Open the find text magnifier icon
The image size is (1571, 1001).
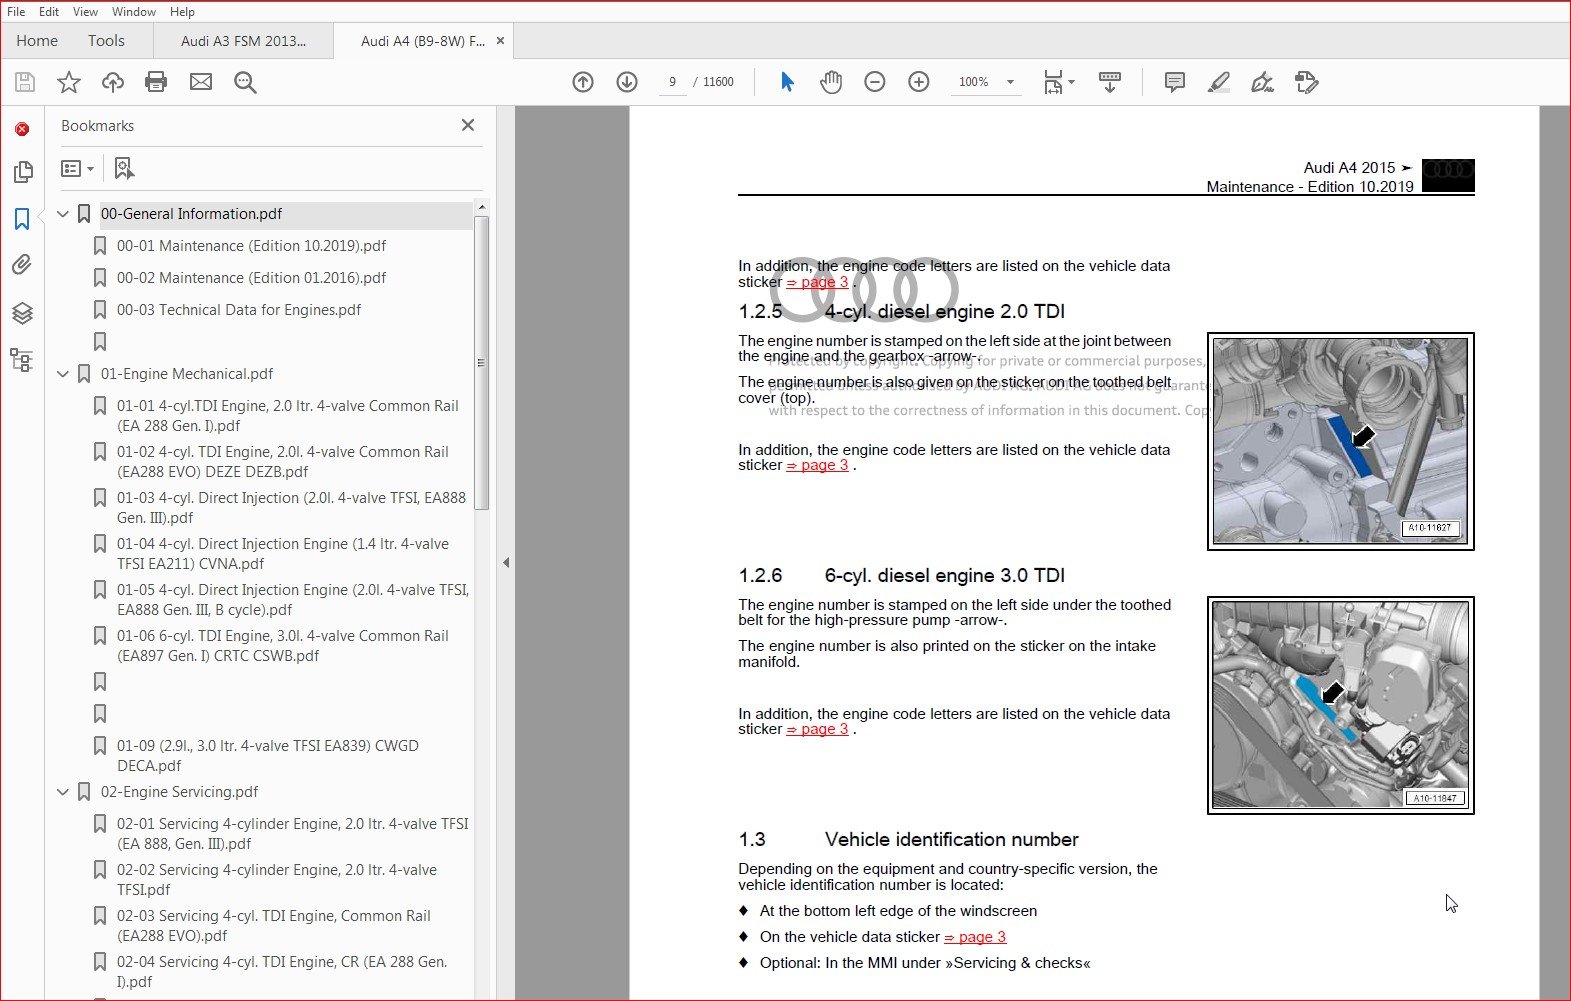point(245,82)
